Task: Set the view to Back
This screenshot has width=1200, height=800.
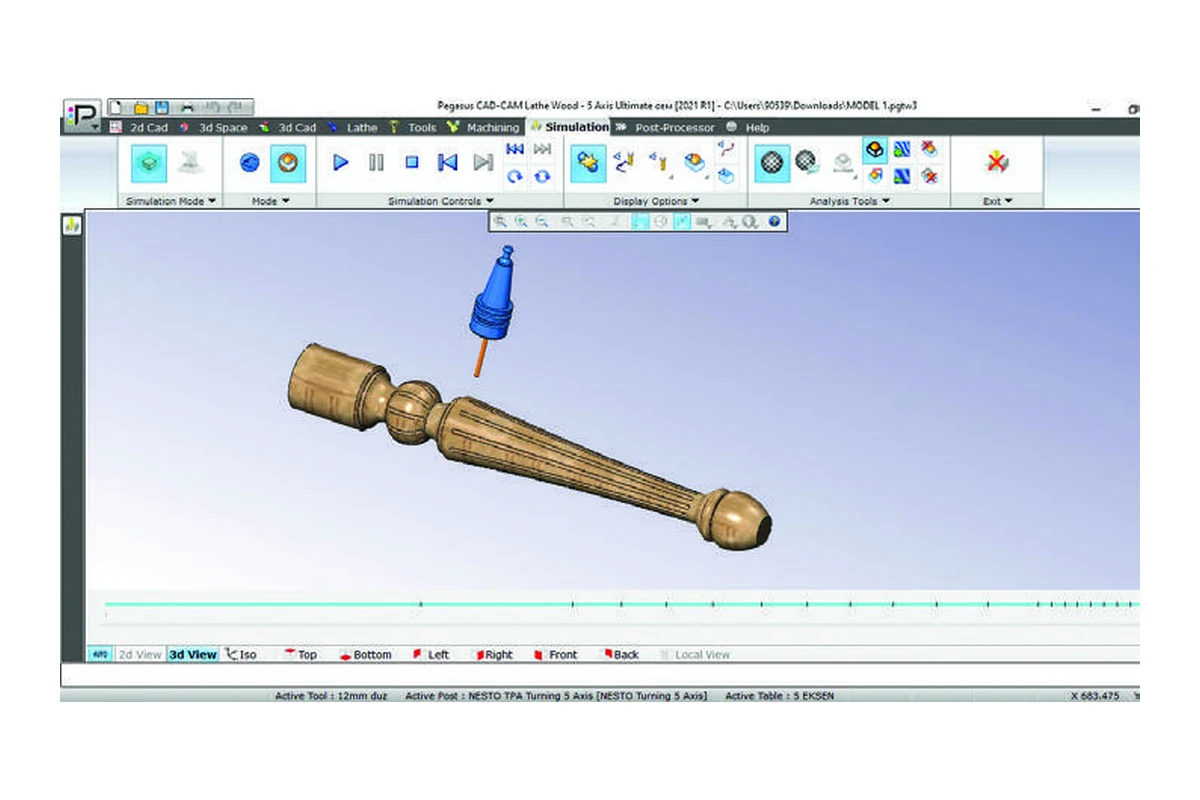Action: (x=620, y=654)
